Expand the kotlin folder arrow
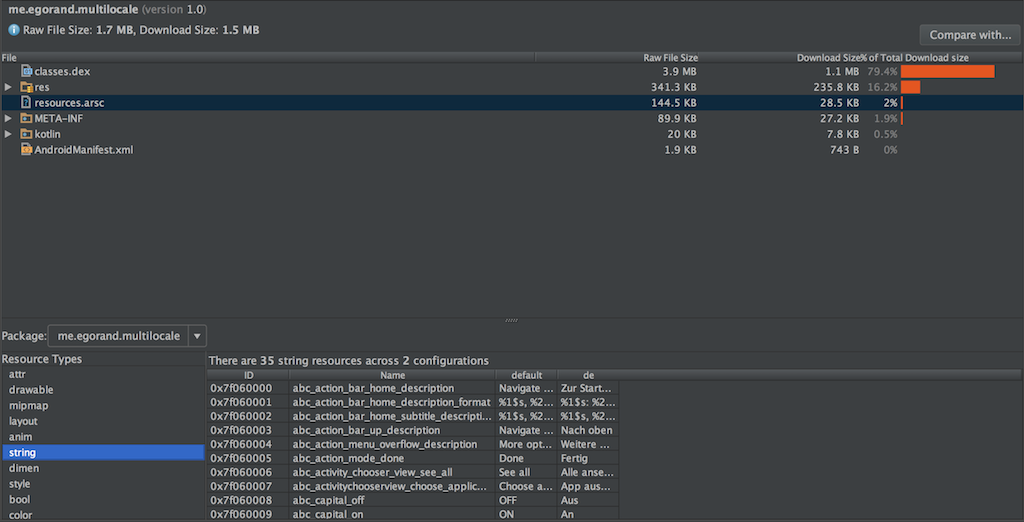This screenshot has width=1024, height=522. (x=8, y=134)
